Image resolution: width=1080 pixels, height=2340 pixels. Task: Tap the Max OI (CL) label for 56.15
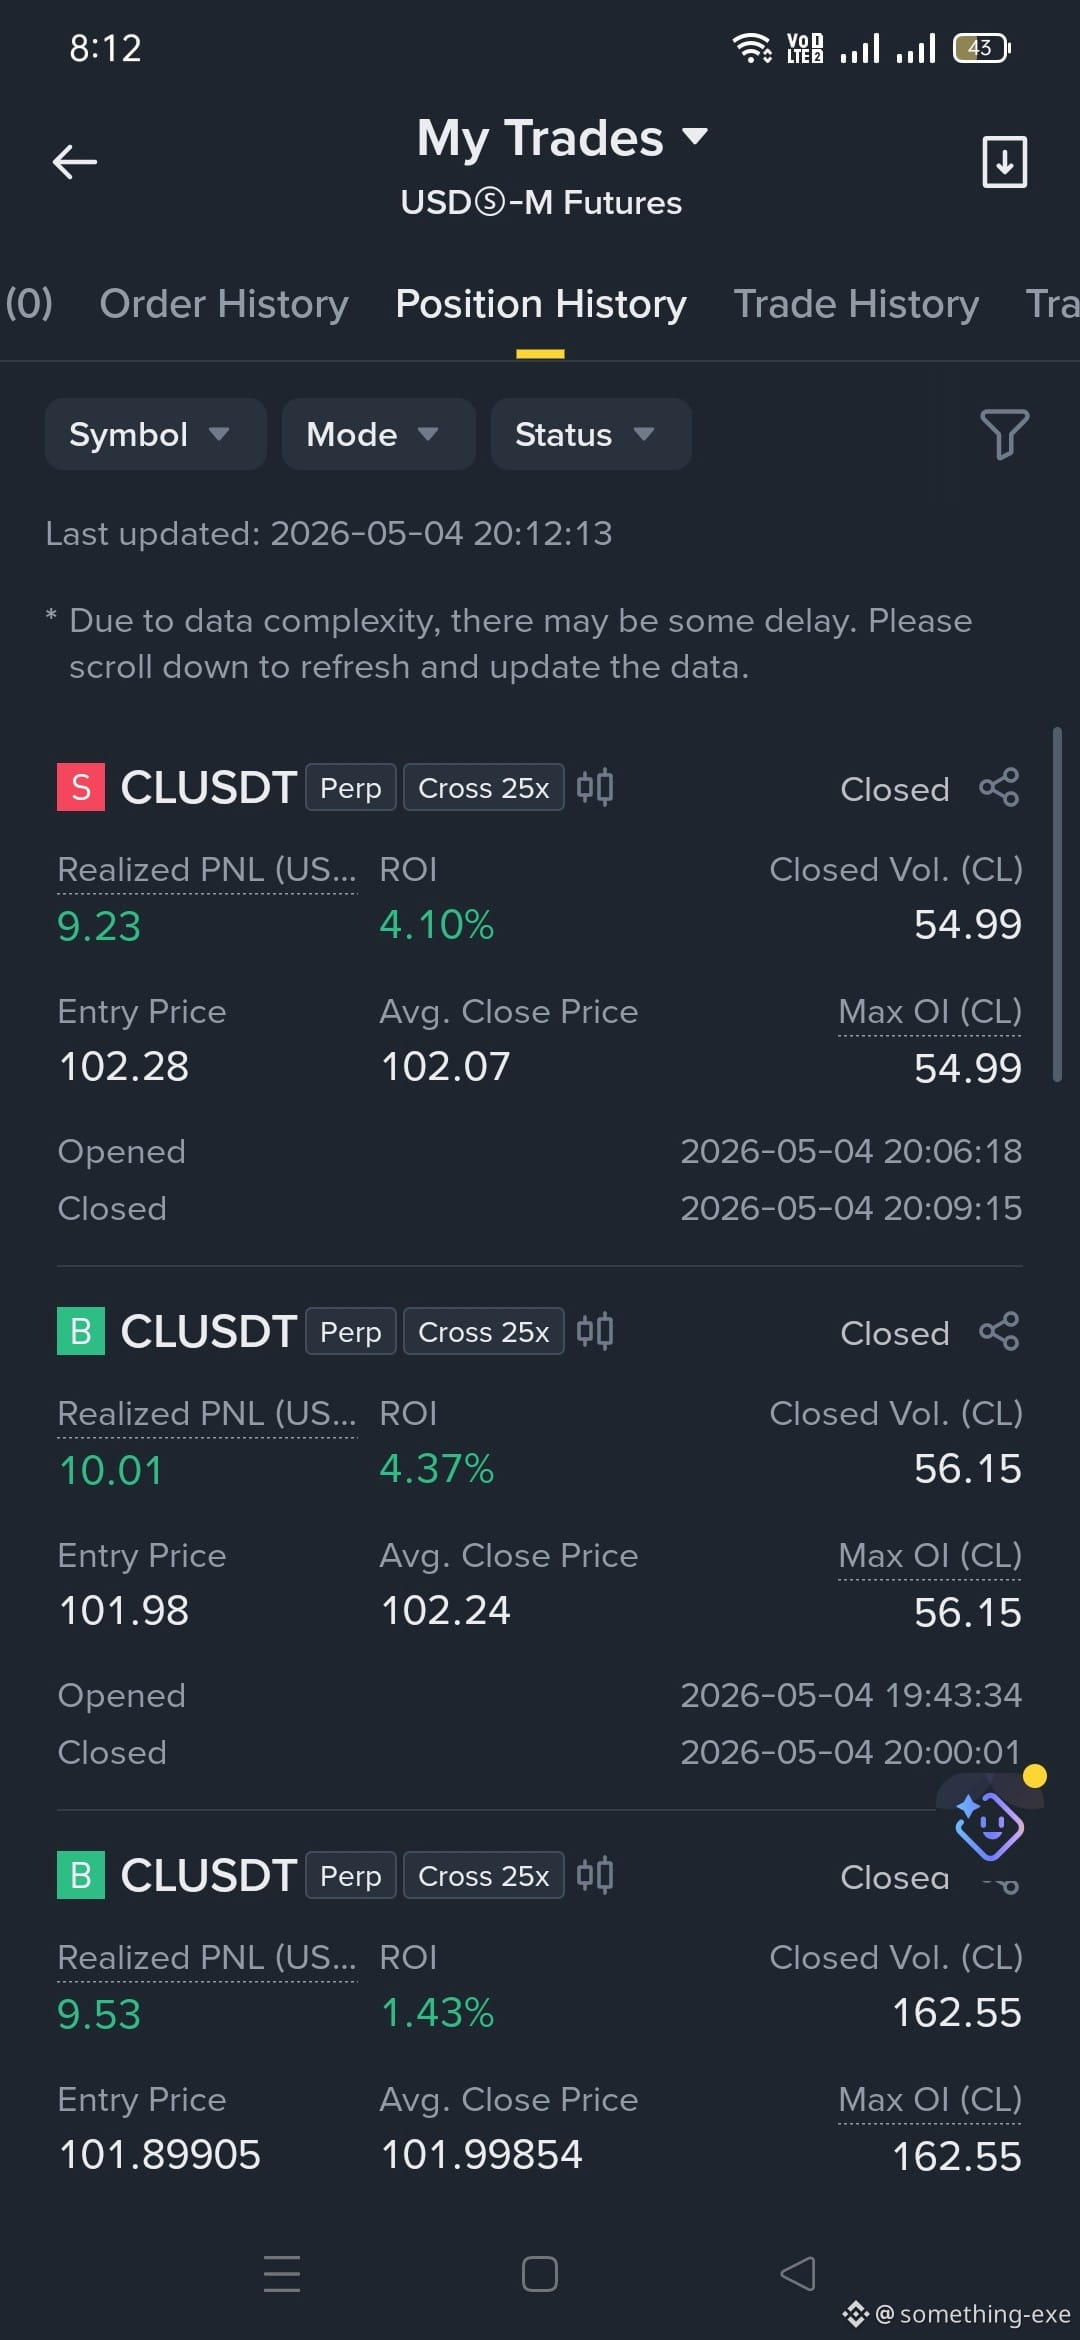coord(930,1556)
